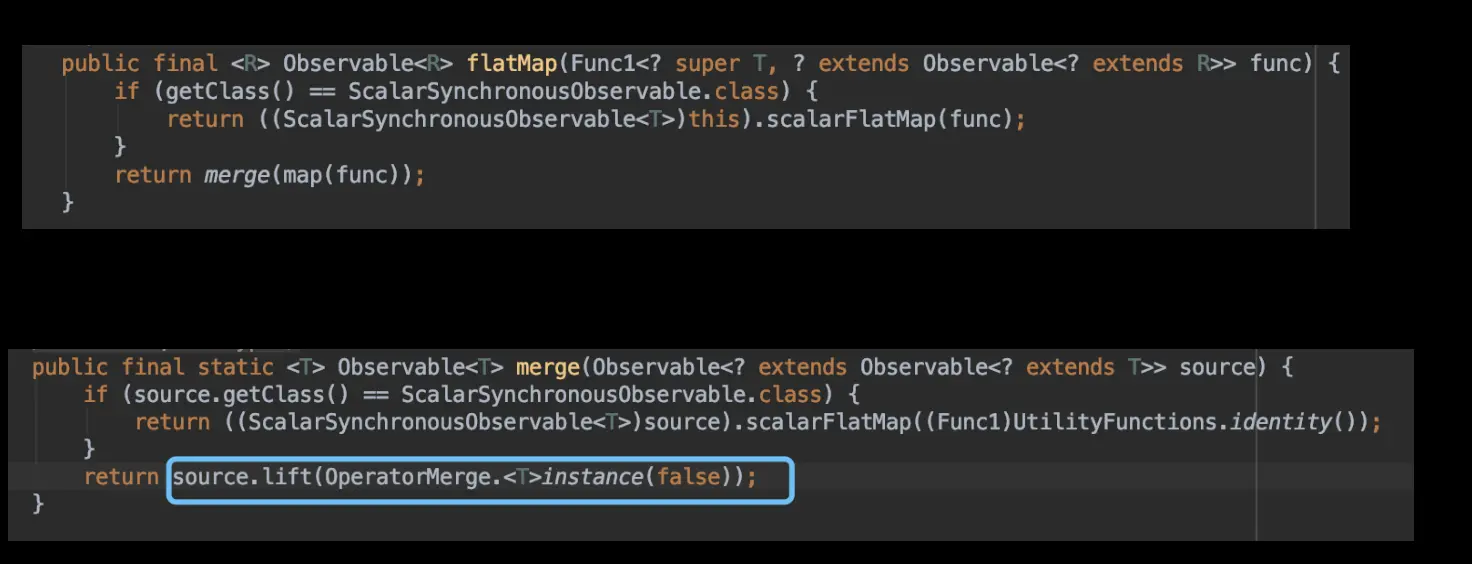Click the 'super' keyword in the flatMap signature
Viewport: 1472px width, 564px height.
pyautogui.click(x=707, y=64)
